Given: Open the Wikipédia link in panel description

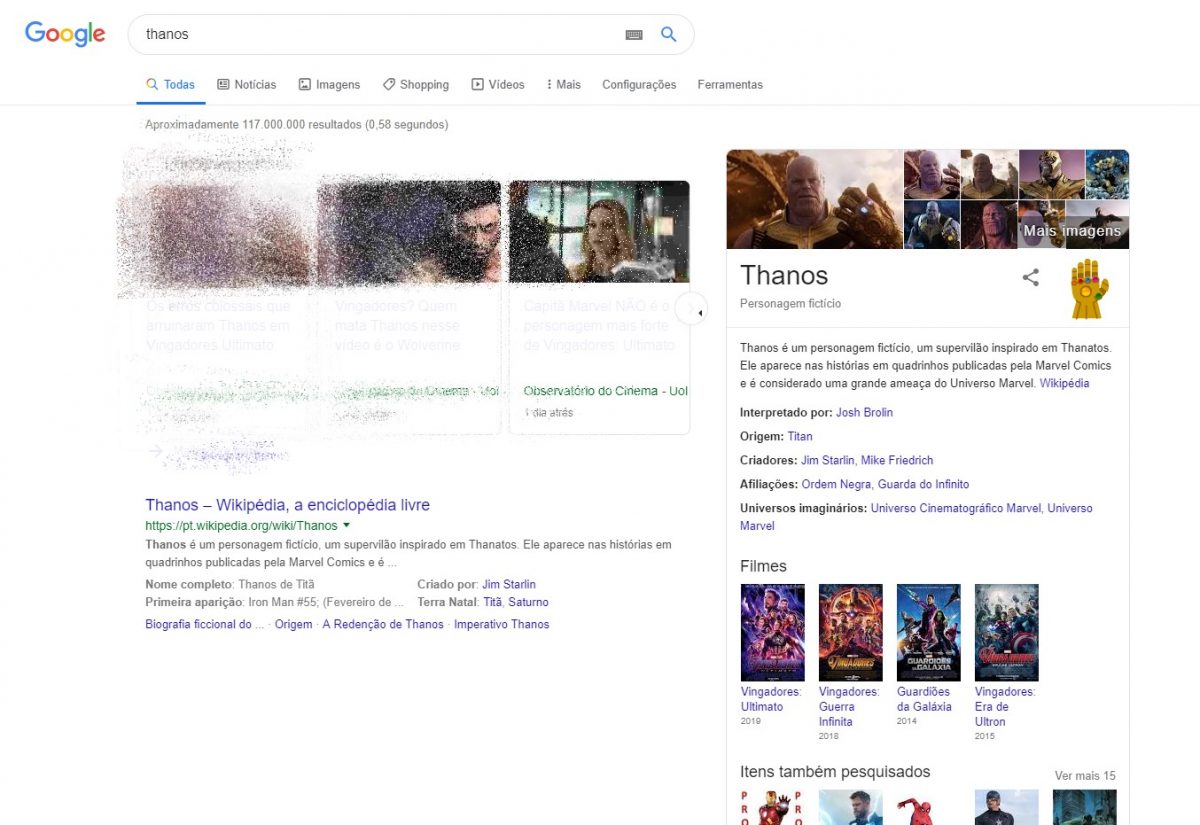Looking at the screenshot, I should point(1065,383).
